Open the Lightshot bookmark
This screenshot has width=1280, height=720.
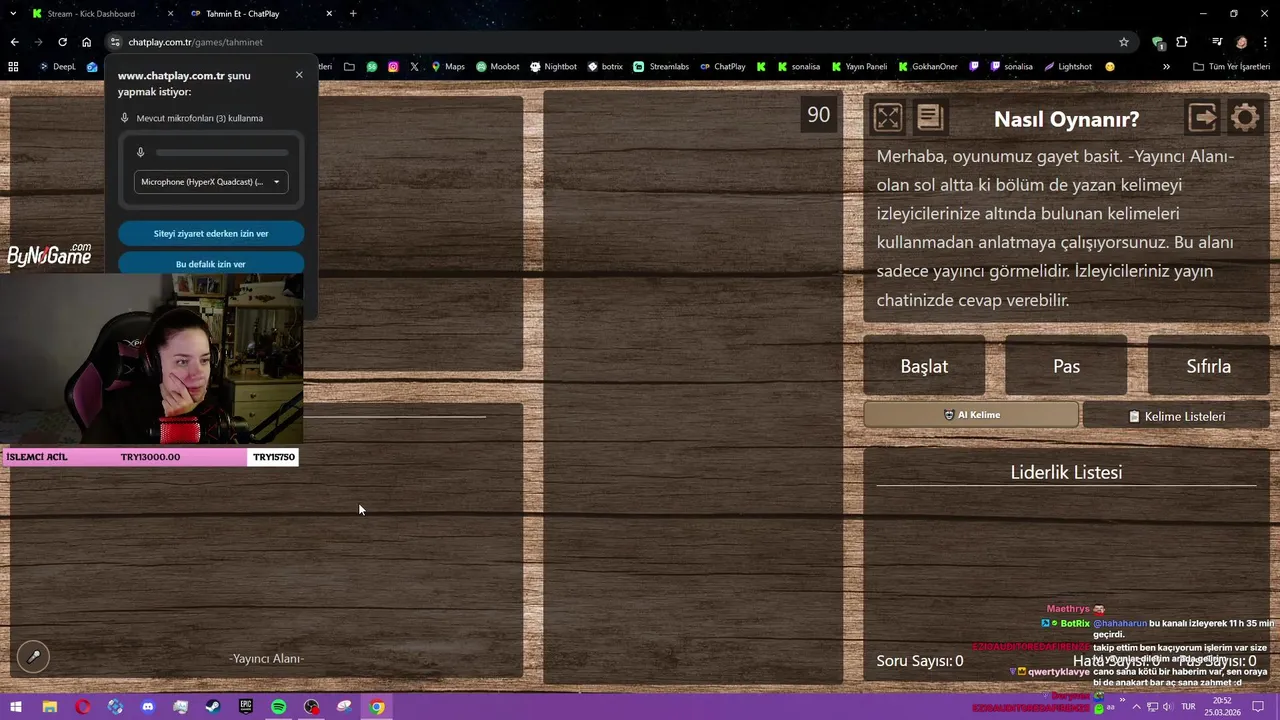point(1067,67)
